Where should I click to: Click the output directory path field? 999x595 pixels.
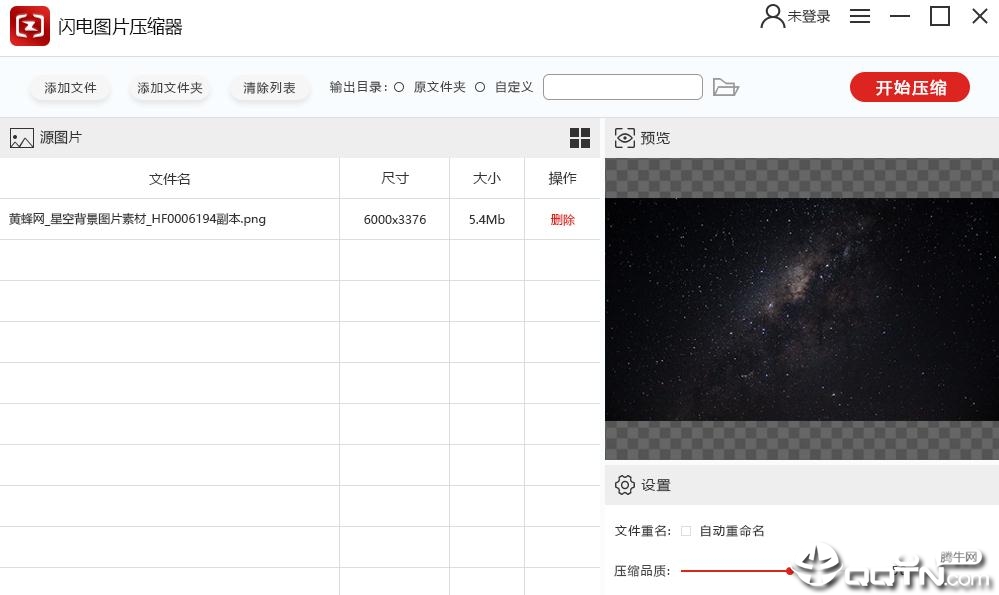coord(622,87)
